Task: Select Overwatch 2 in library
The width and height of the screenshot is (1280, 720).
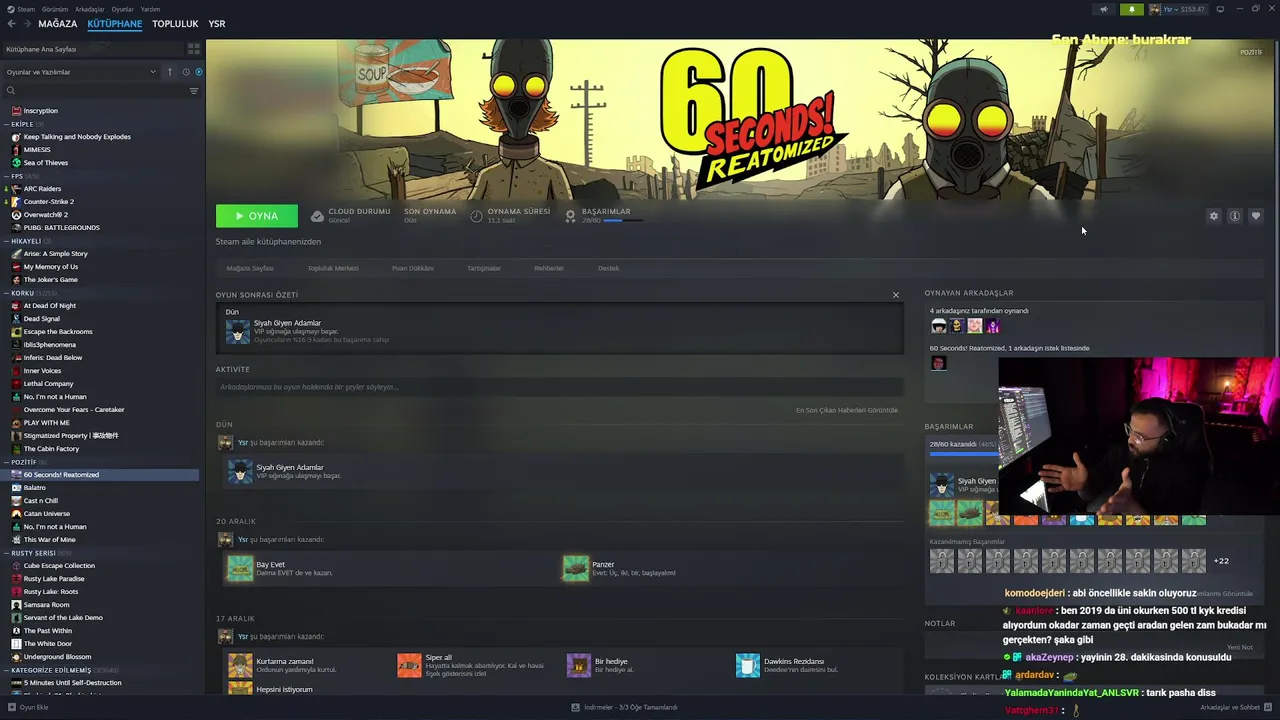Action: click(x=45, y=215)
